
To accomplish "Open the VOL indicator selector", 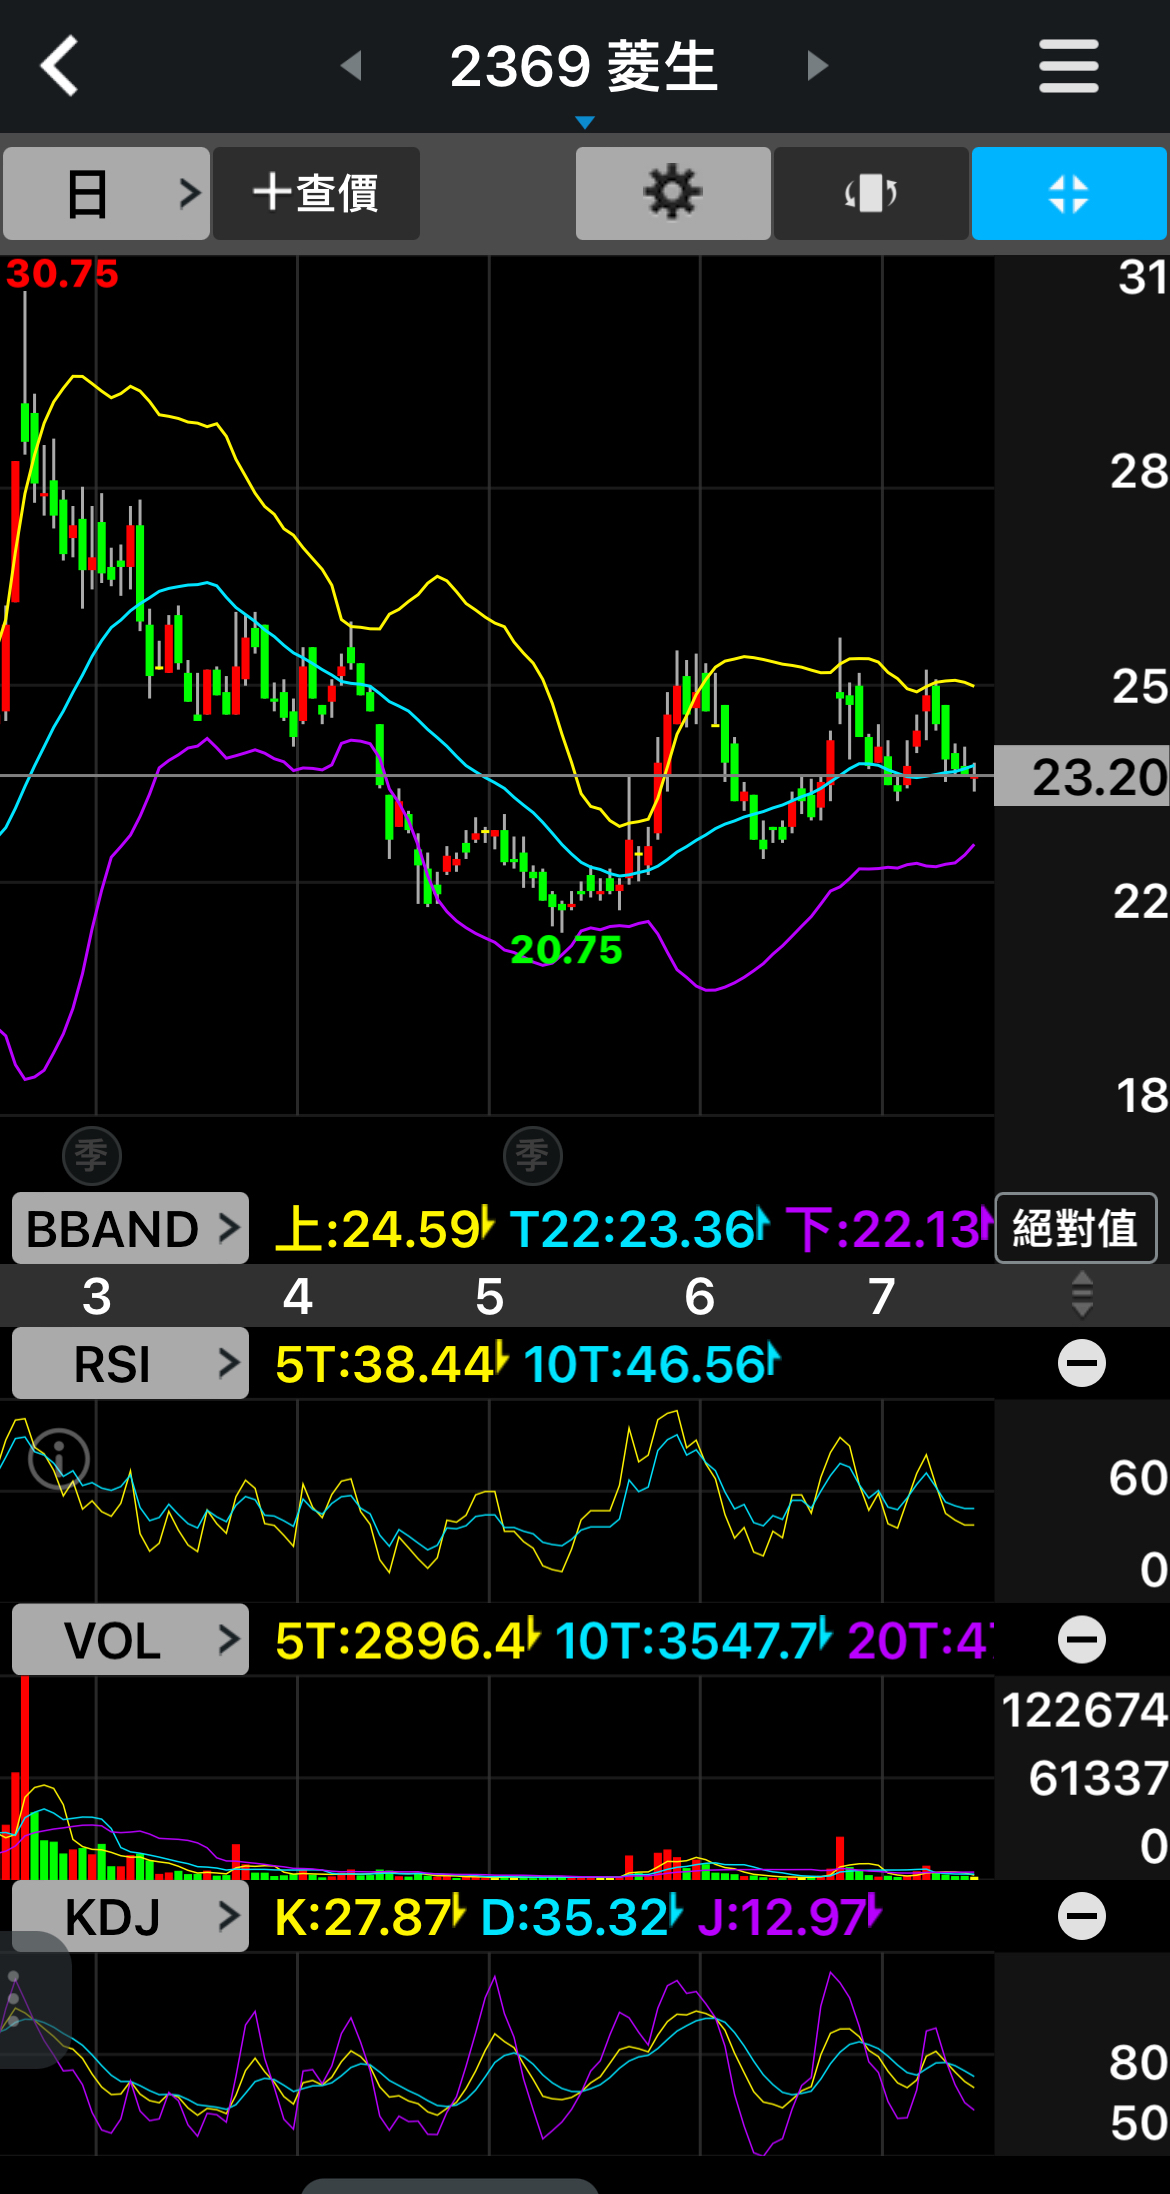I will coord(130,1640).
